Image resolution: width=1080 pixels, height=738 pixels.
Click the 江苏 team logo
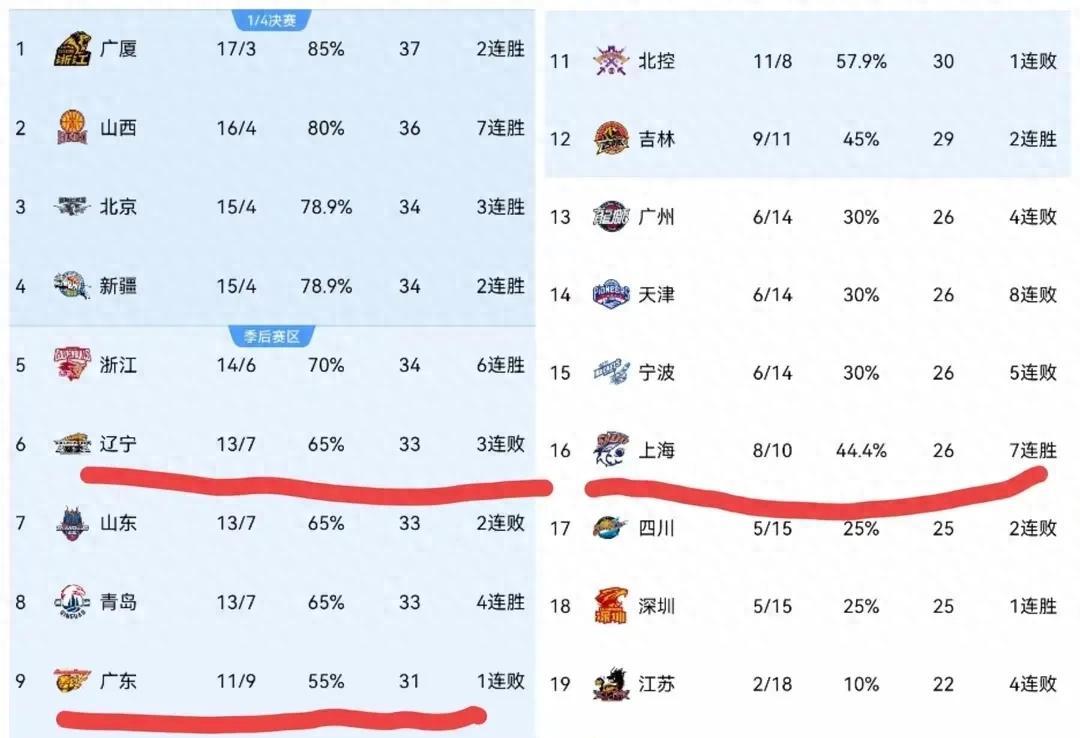pos(610,684)
